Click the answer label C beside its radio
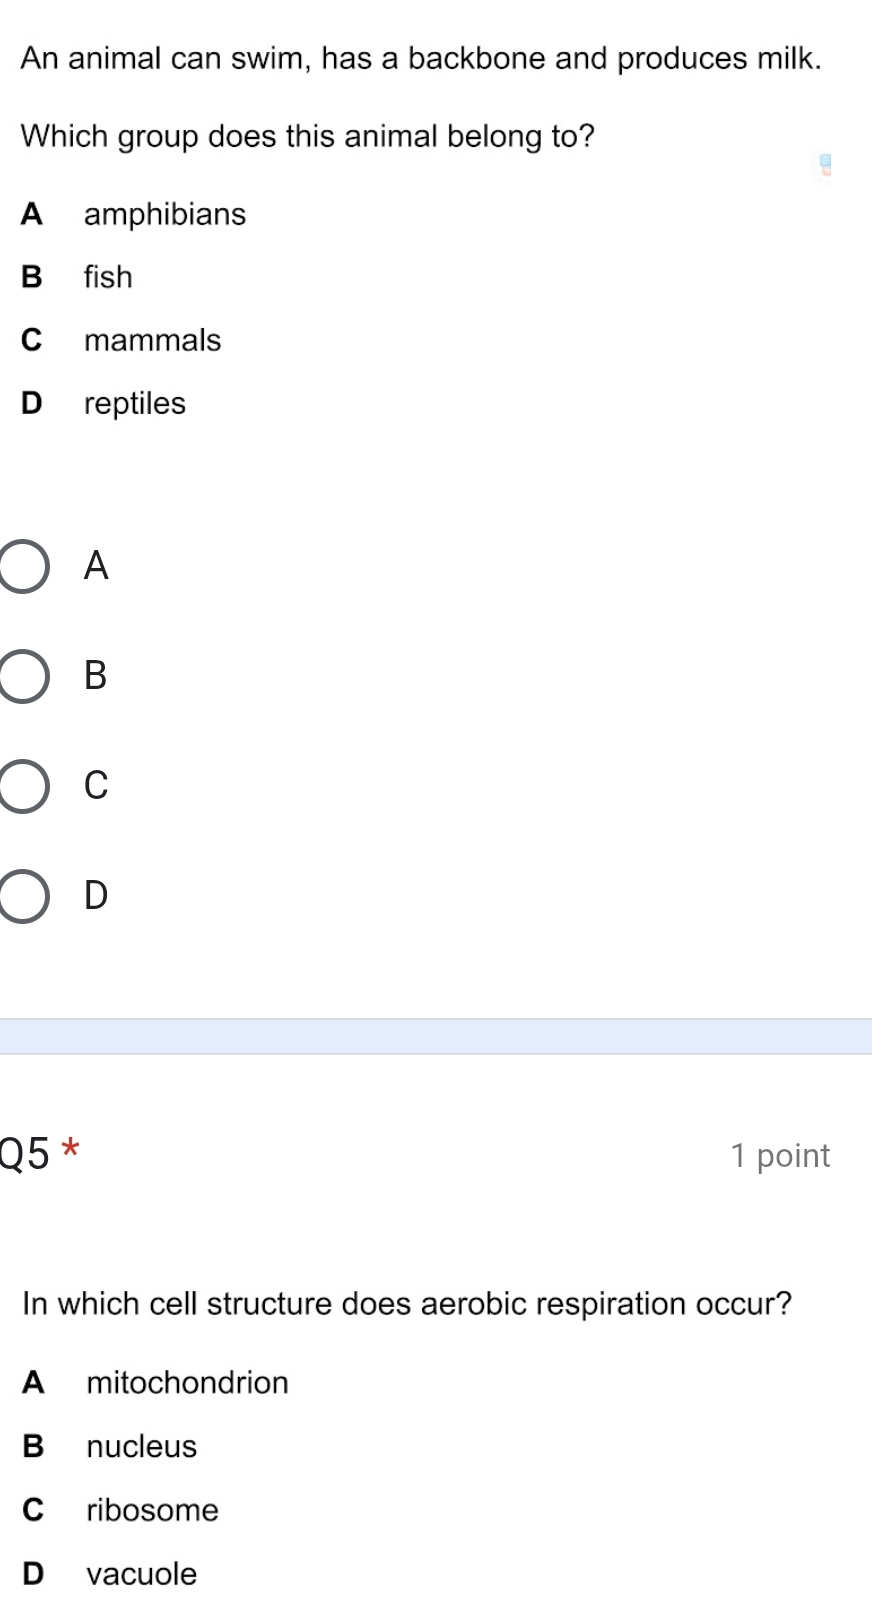 click(96, 786)
